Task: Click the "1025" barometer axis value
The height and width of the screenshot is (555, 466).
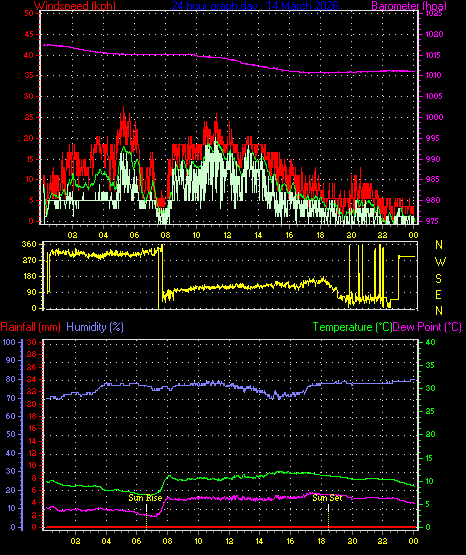Action: coord(434,14)
